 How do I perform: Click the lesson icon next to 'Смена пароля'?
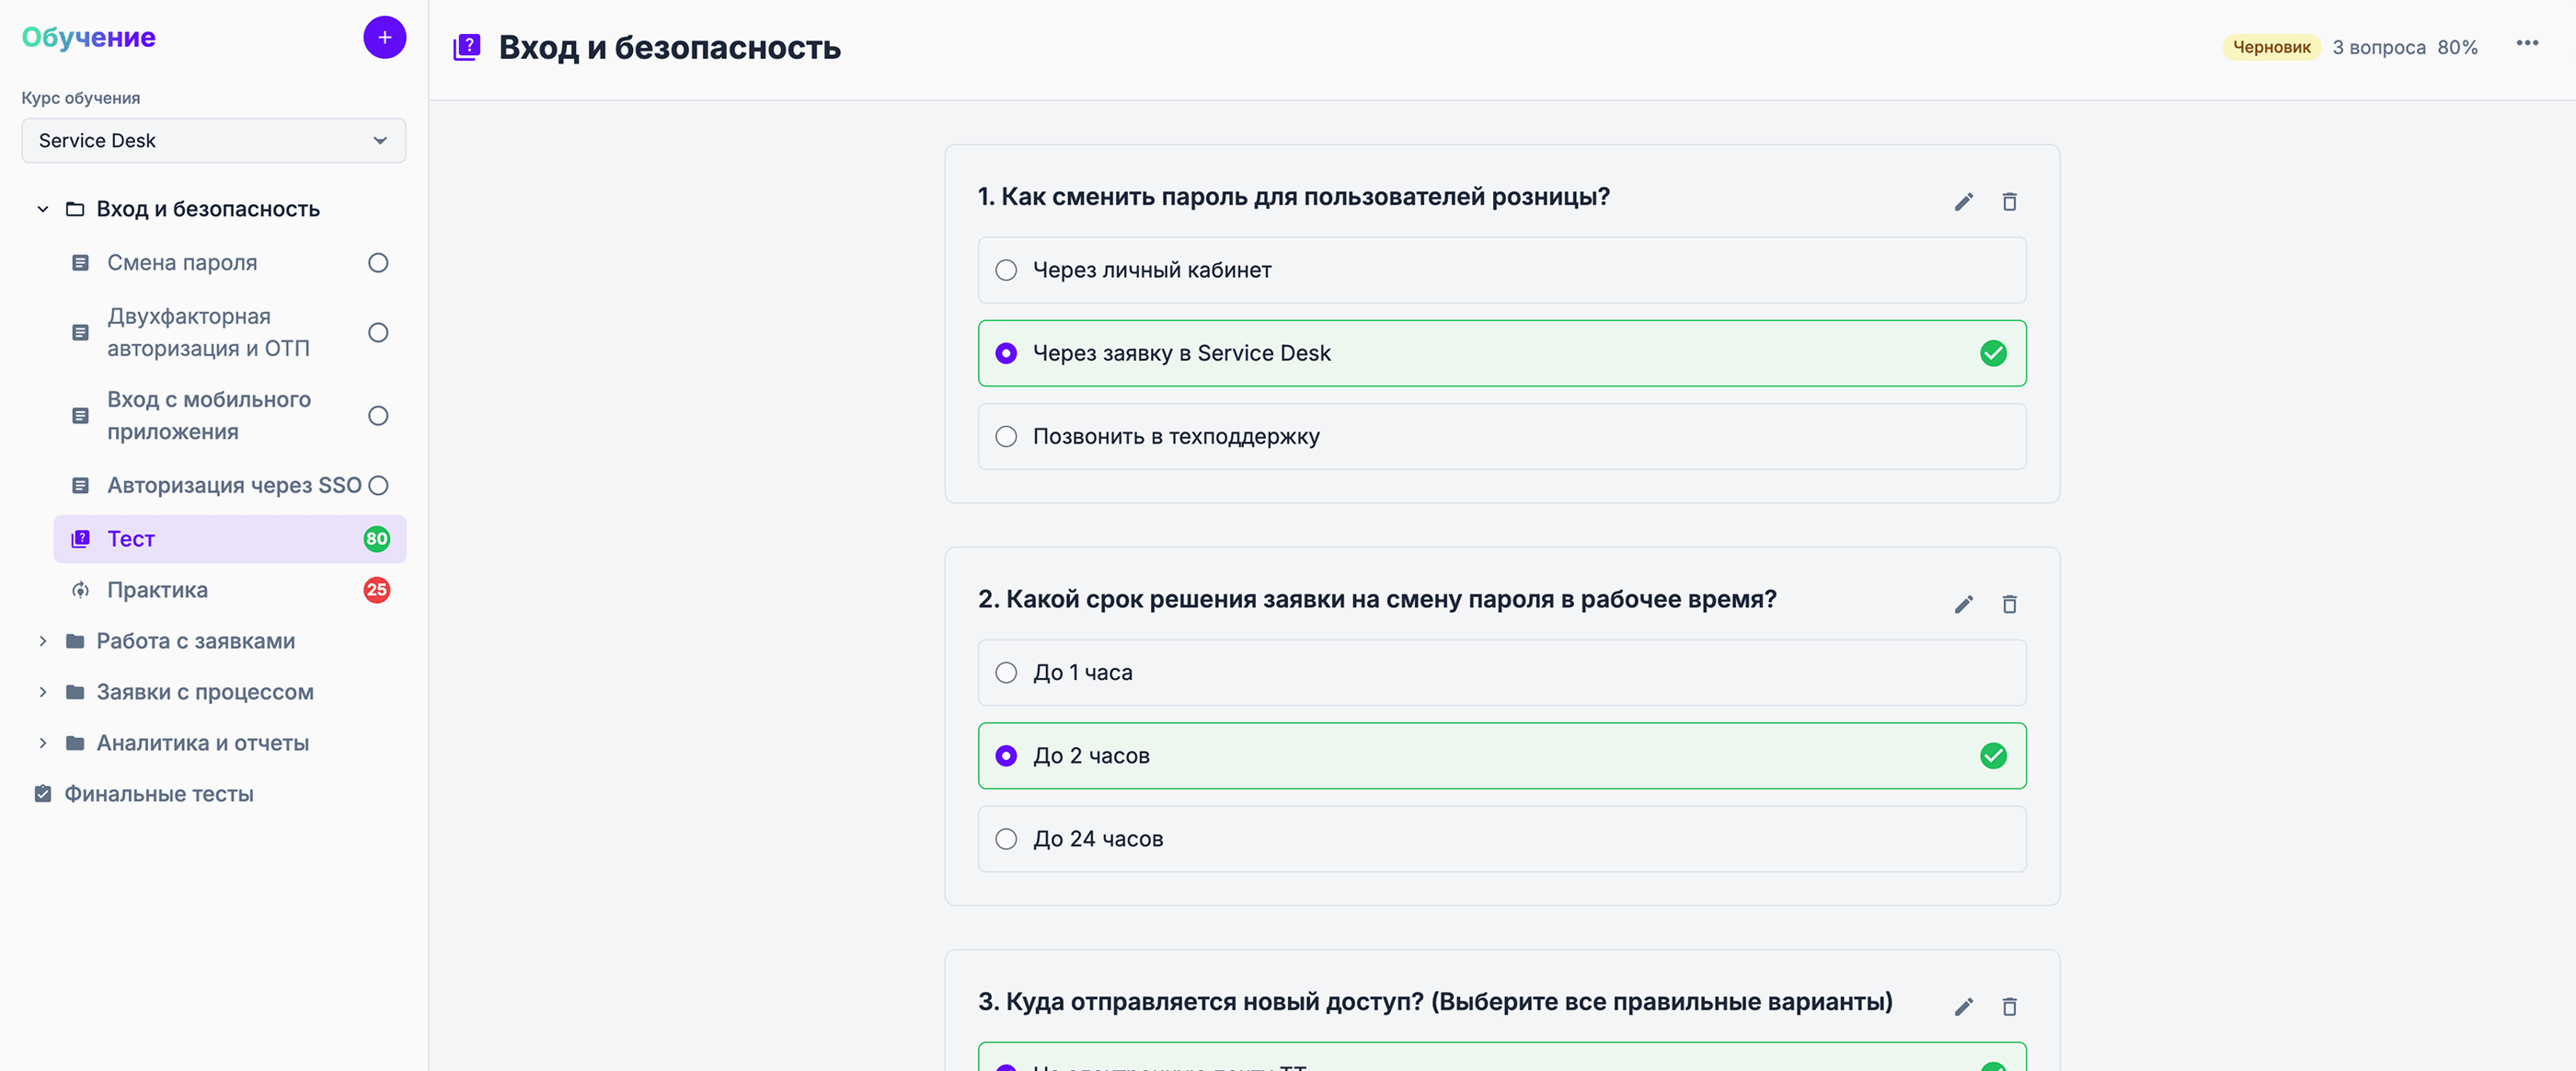pyautogui.click(x=81, y=263)
